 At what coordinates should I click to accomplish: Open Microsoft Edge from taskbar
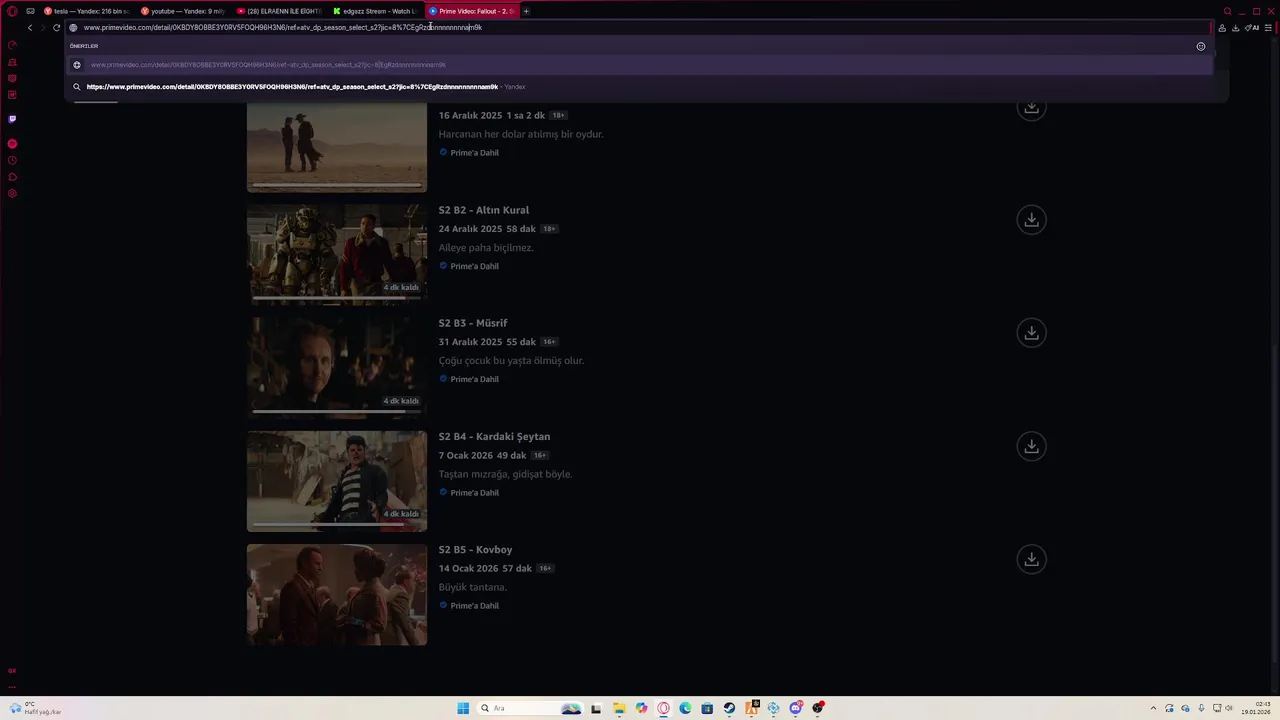point(685,708)
